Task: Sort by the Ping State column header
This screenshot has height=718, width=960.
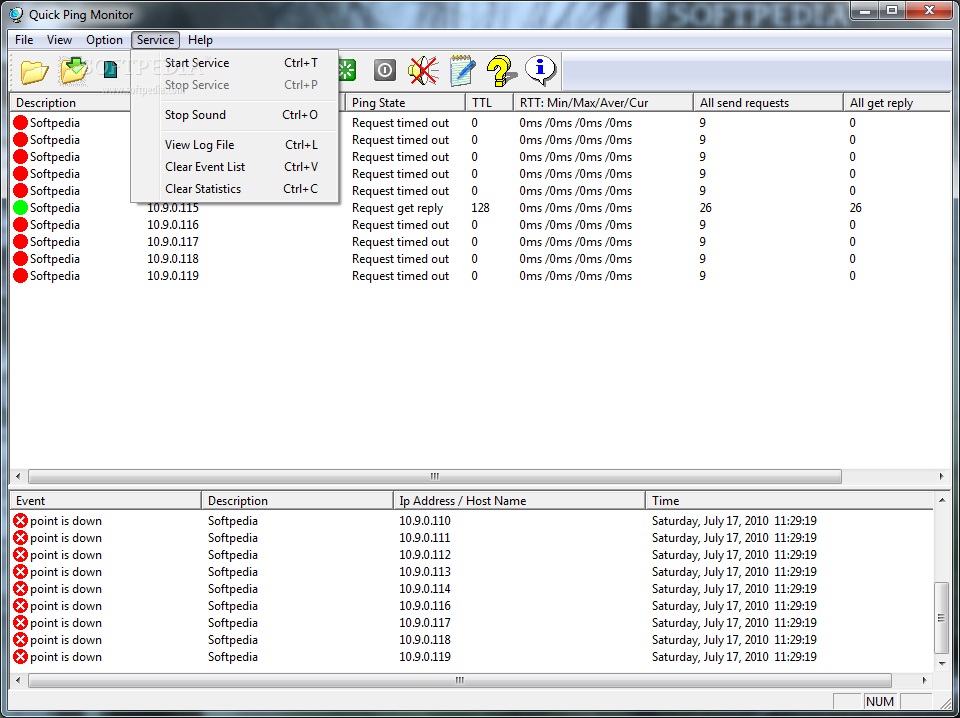Action: [x=405, y=103]
